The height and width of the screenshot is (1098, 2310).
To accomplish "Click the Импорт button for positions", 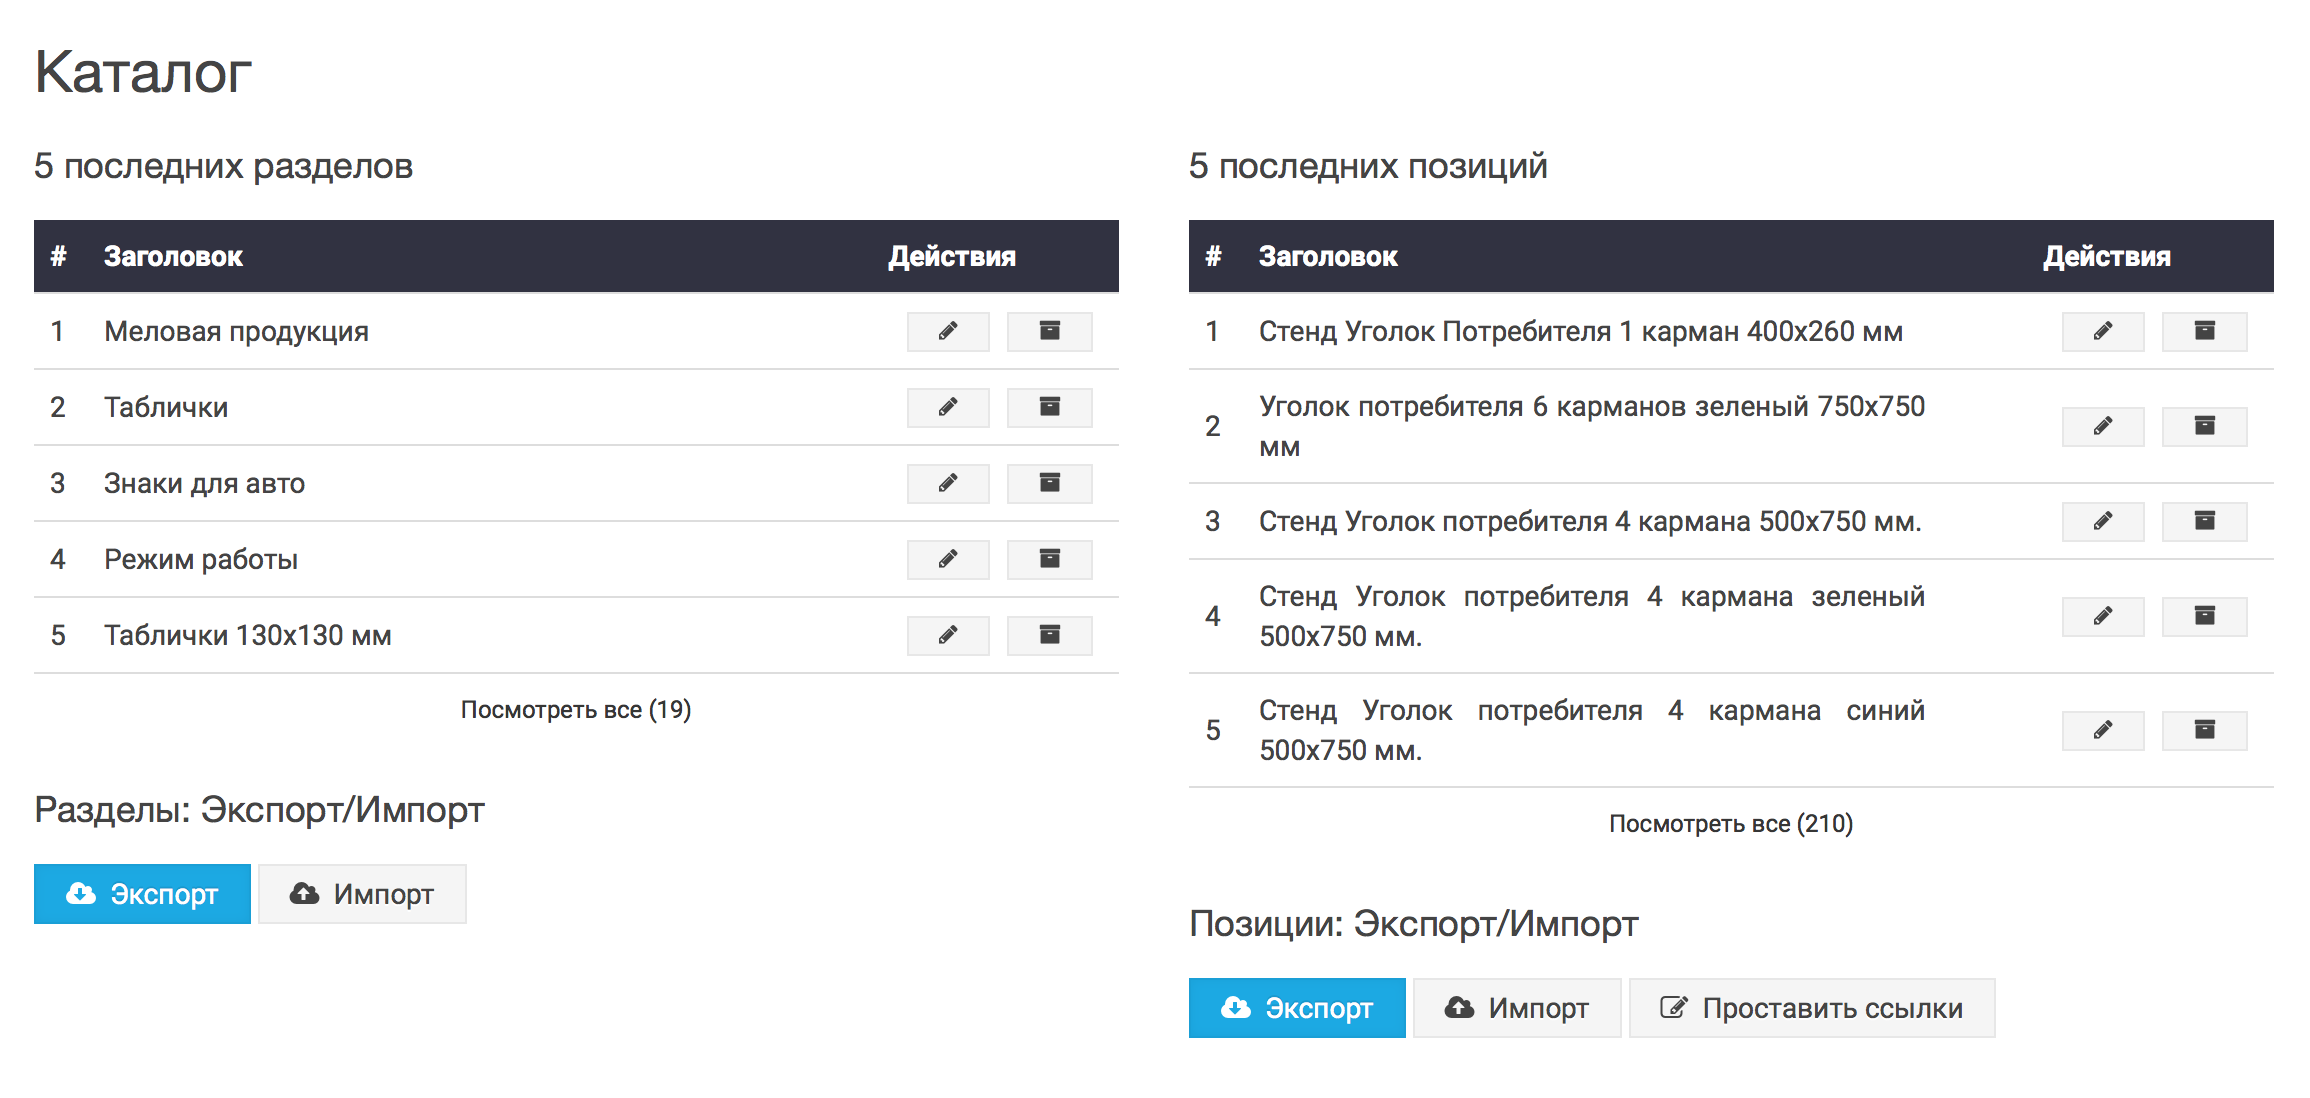I will coord(1517,1008).
